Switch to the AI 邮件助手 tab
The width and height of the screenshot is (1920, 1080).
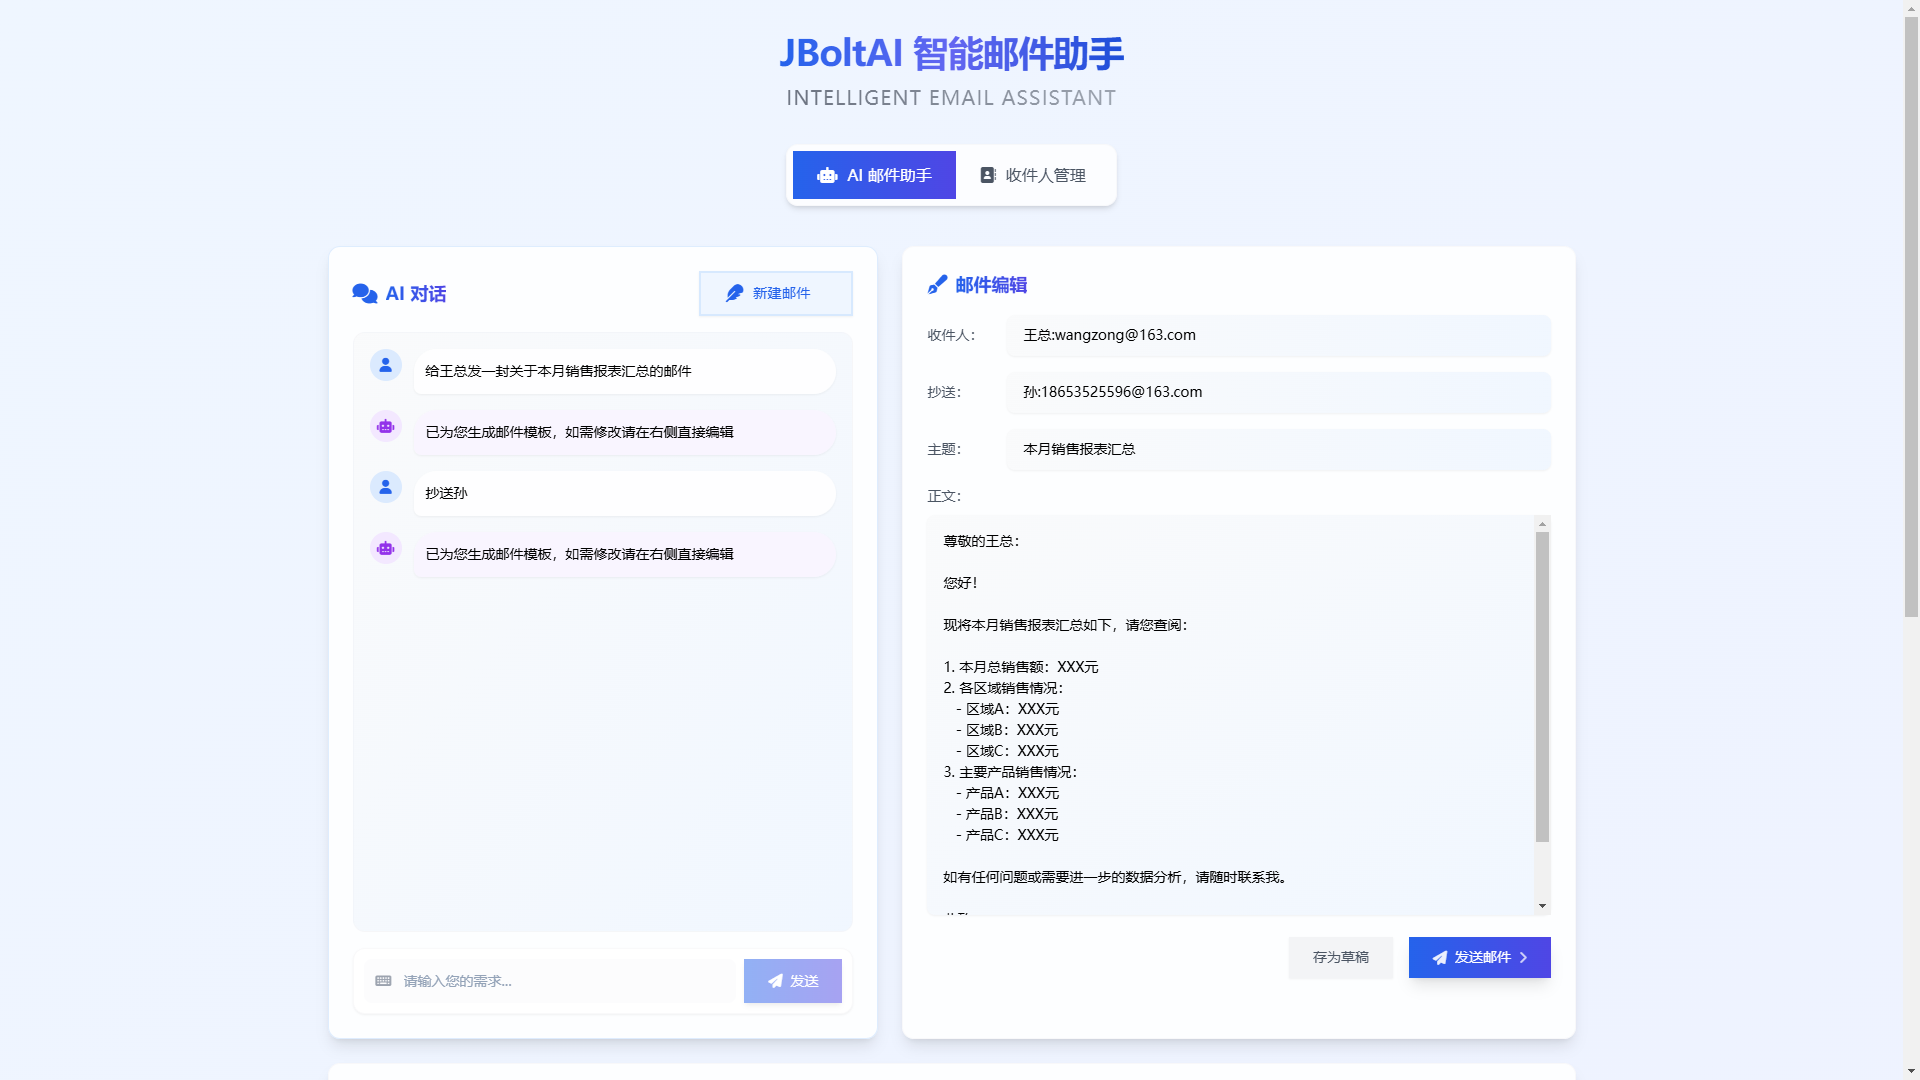click(x=874, y=175)
